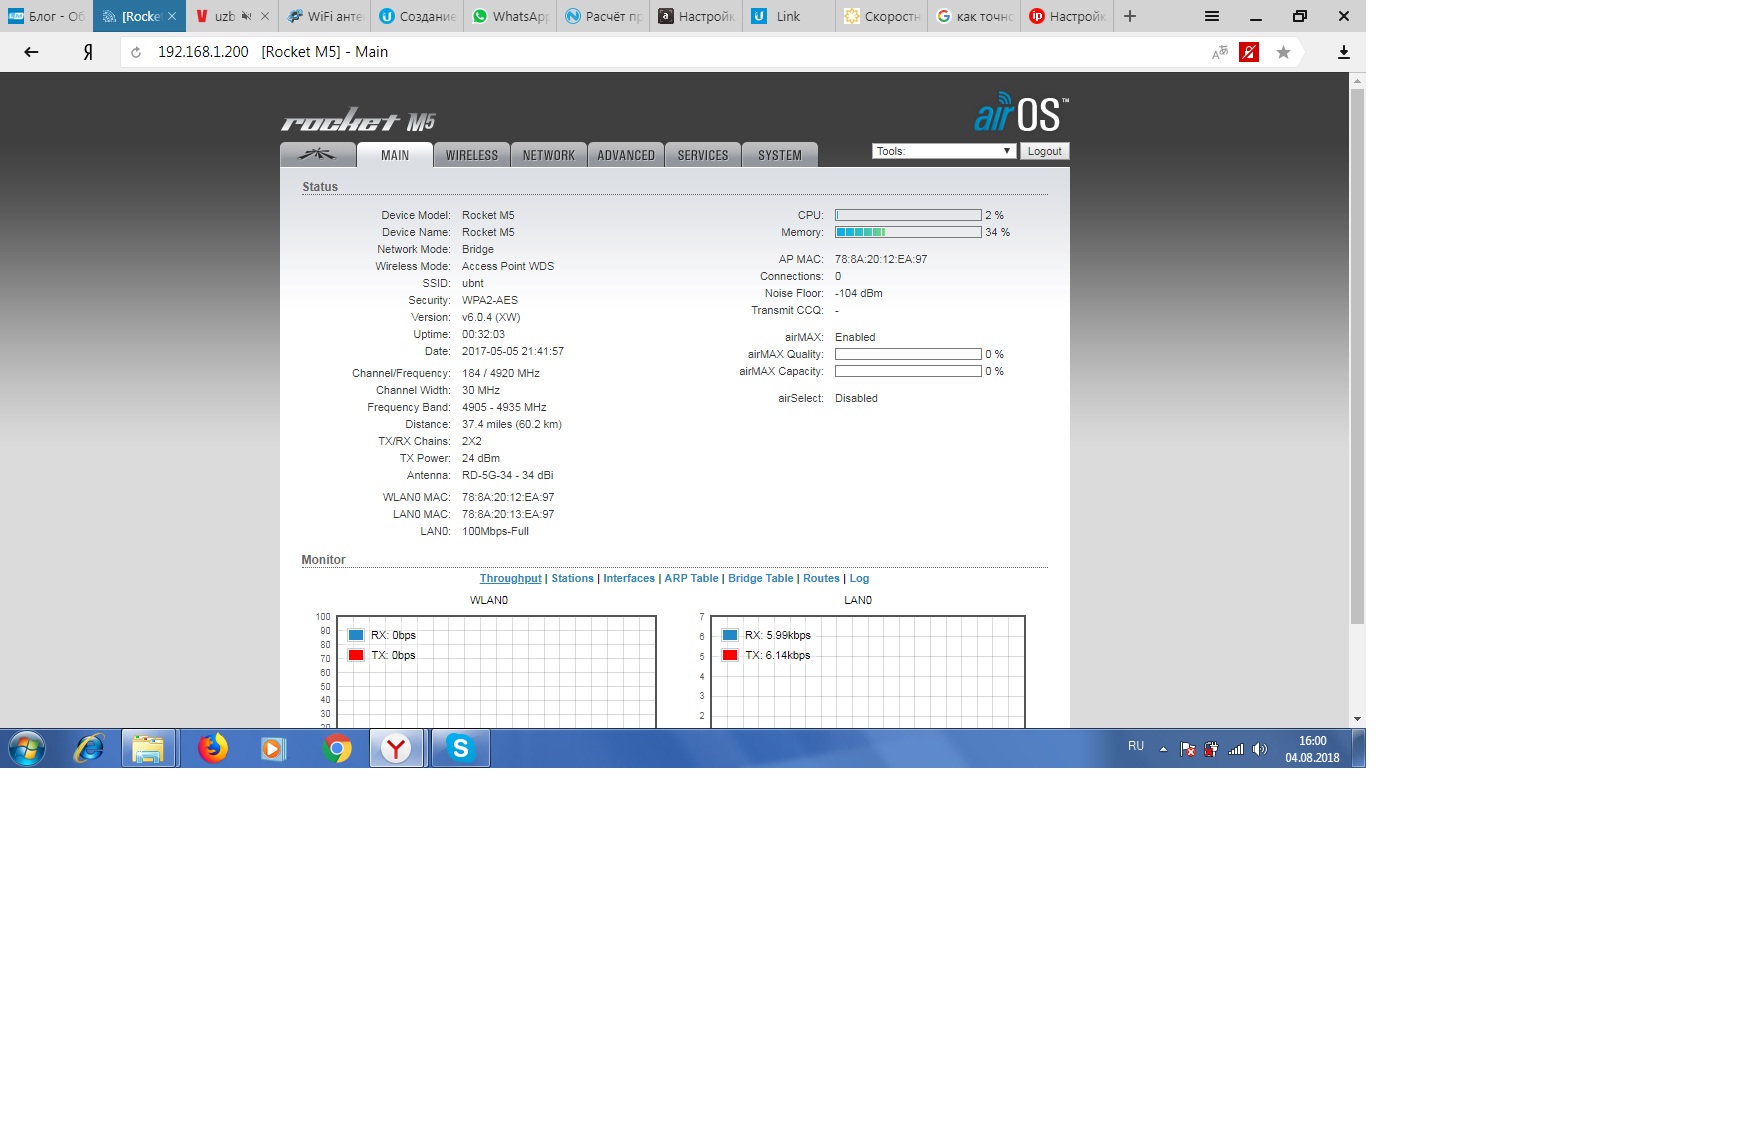Switch to the как точно Google tab
The image size is (1750, 1130).
[975, 16]
